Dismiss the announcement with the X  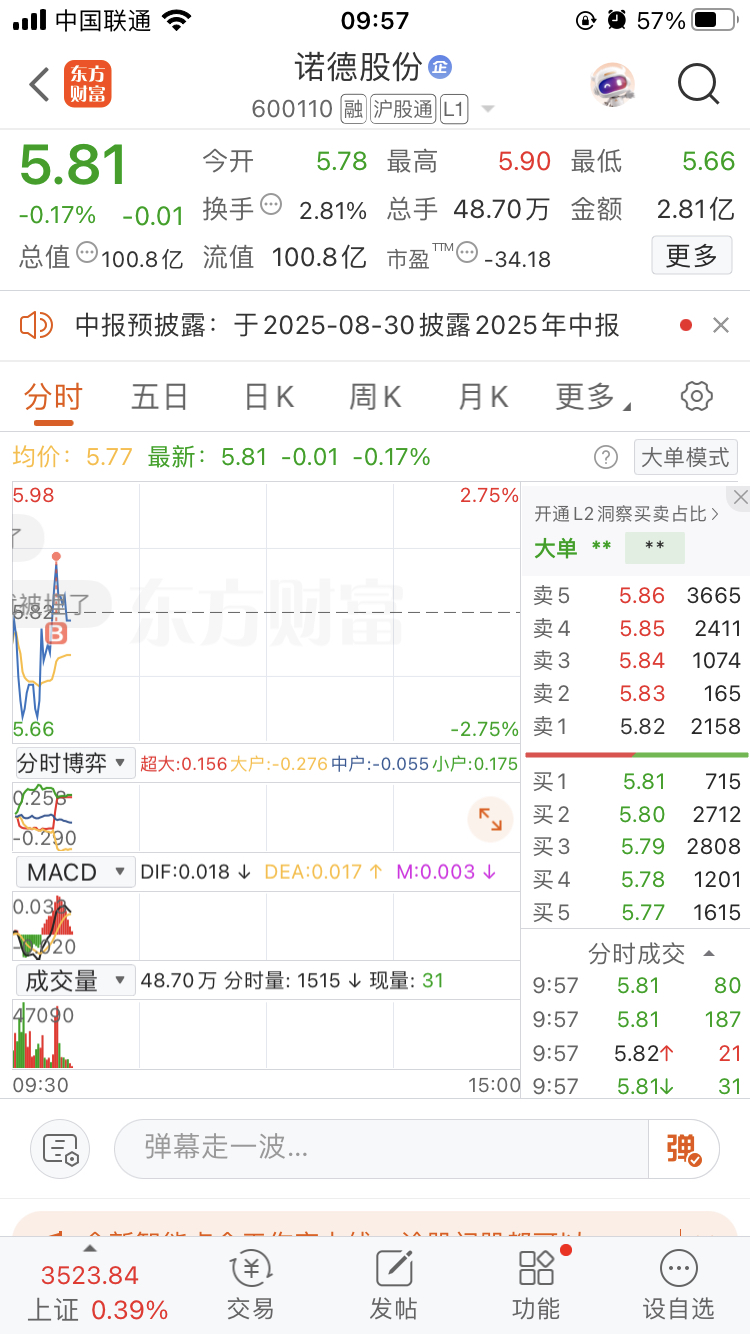point(721,325)
